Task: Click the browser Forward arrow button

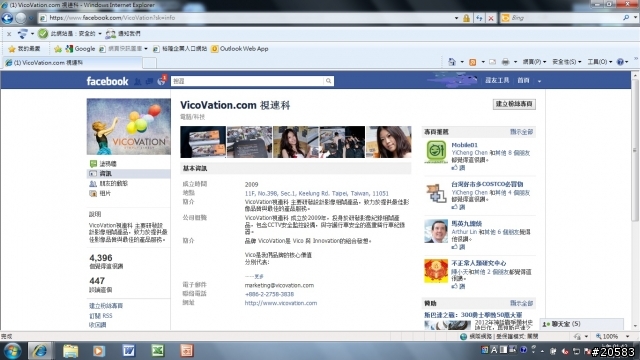Action: click(x=21, y=18)
